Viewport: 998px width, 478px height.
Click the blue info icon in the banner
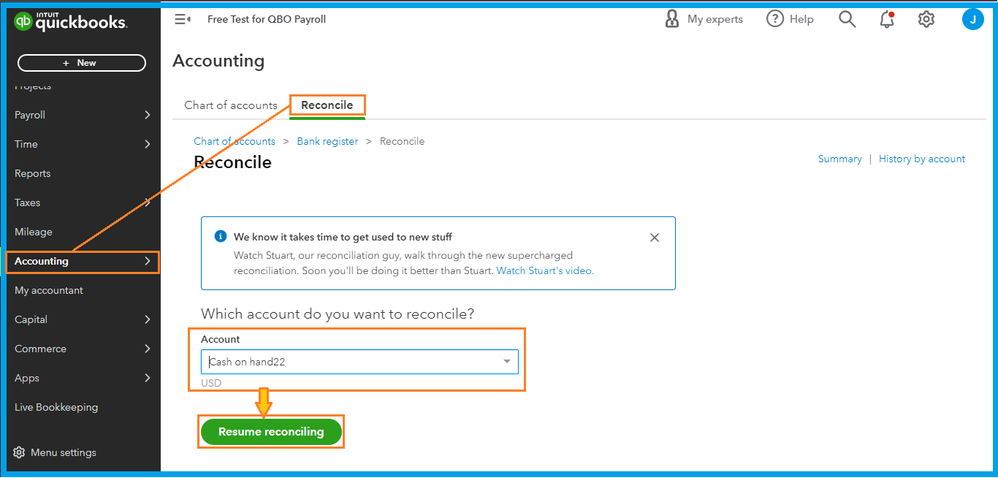tap(220, 237)
